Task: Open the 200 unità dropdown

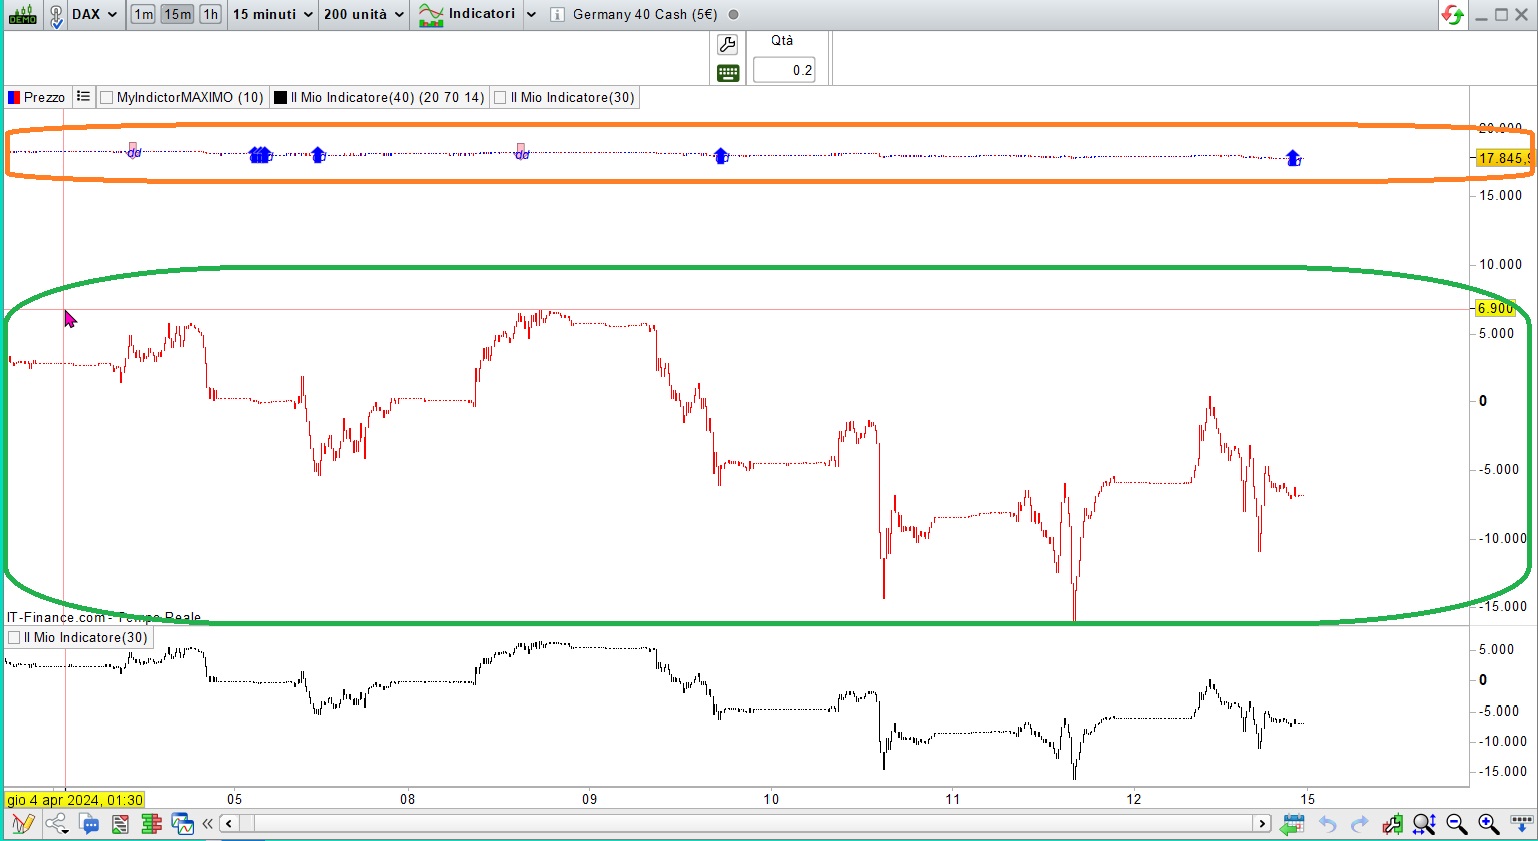Action: click(x=364, y=14)
